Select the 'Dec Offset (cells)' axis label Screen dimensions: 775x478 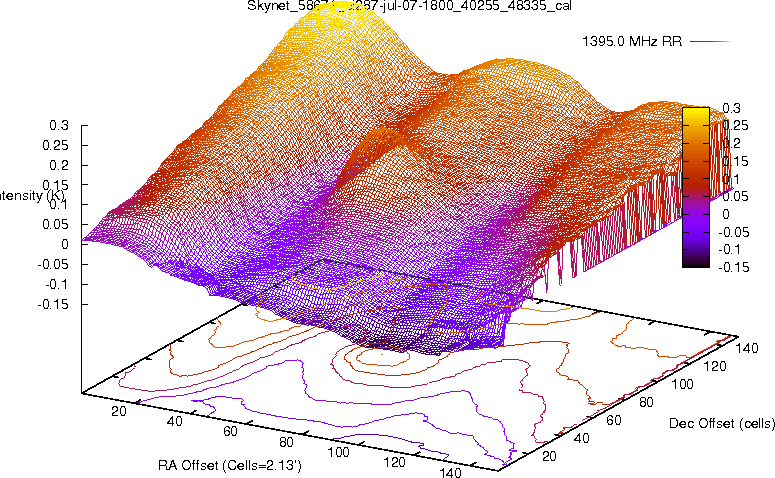[722, 423]
